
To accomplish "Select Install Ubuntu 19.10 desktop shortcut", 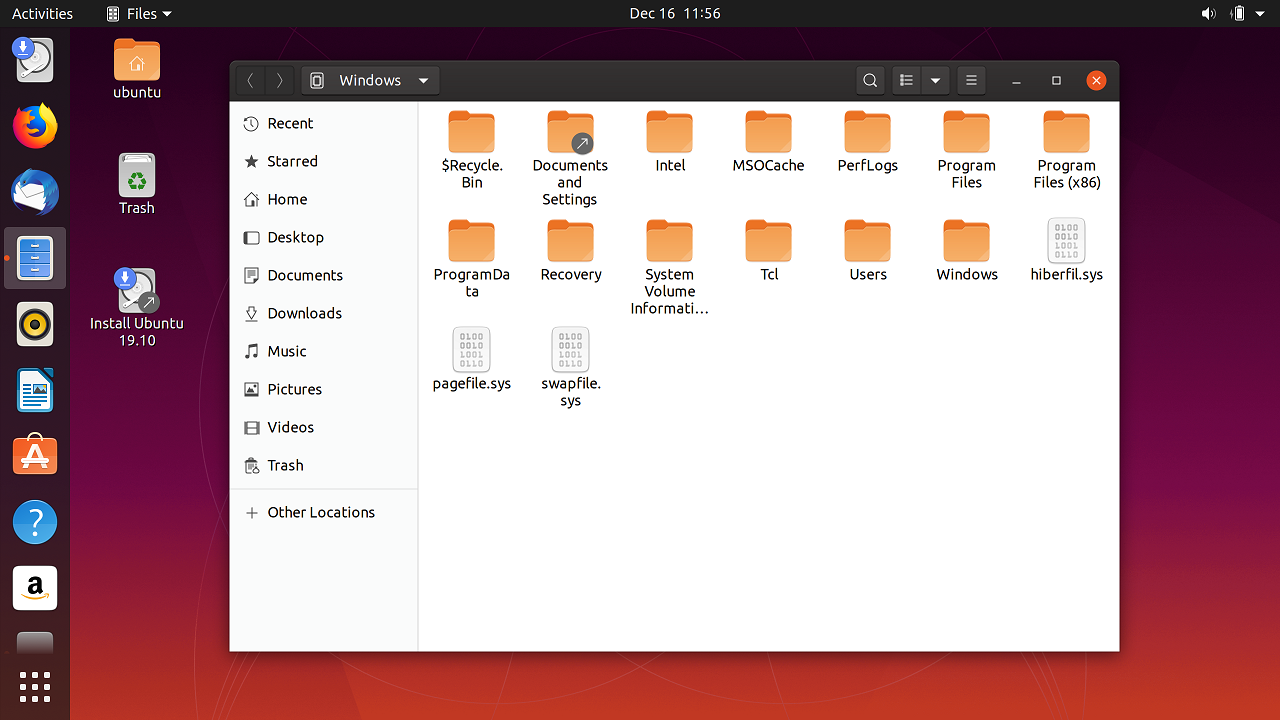I will 137,308.
